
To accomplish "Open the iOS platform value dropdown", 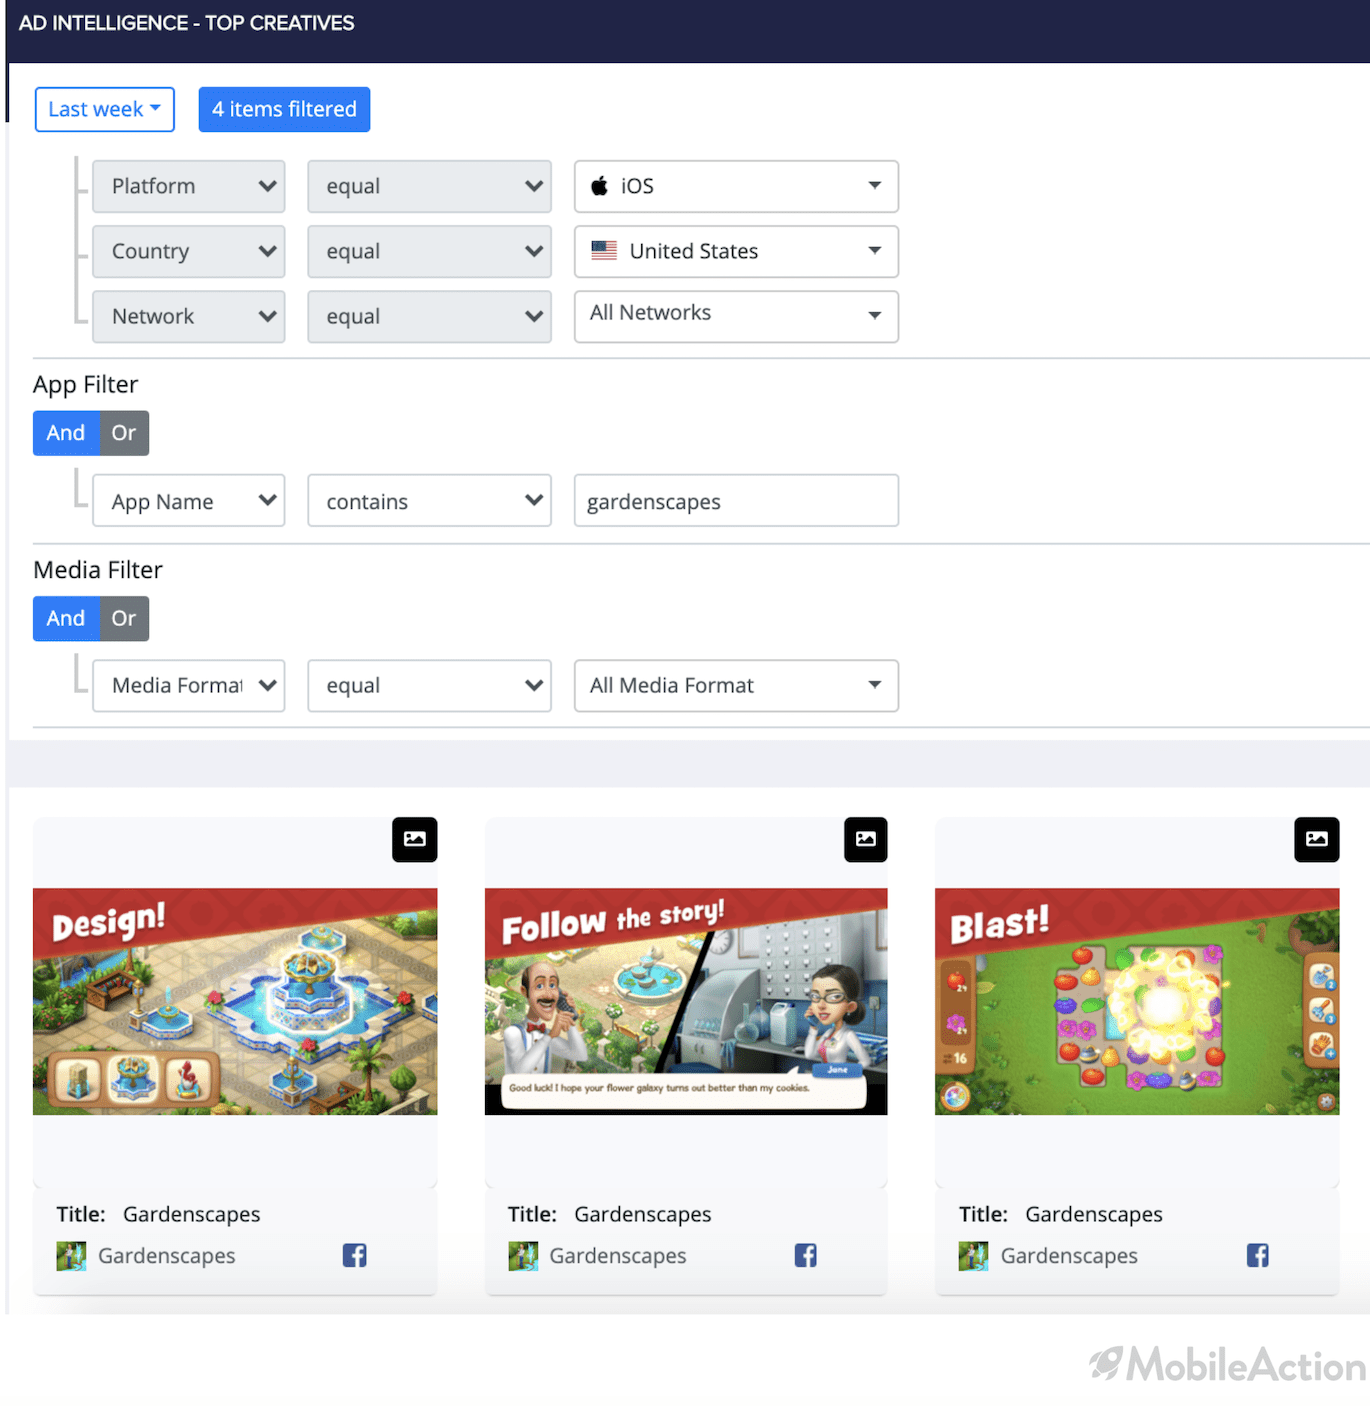I will (x=736, y=186).
